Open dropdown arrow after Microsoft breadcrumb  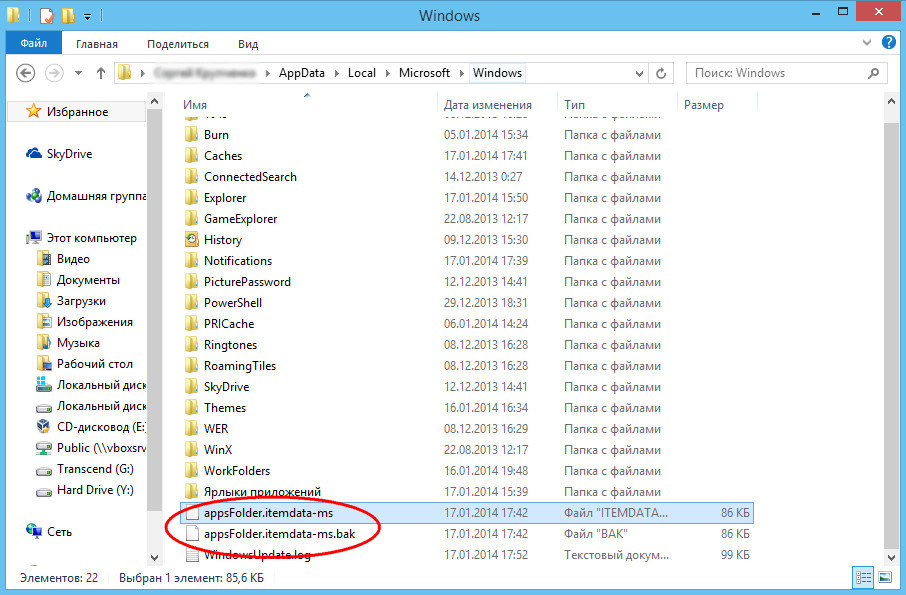462,73
